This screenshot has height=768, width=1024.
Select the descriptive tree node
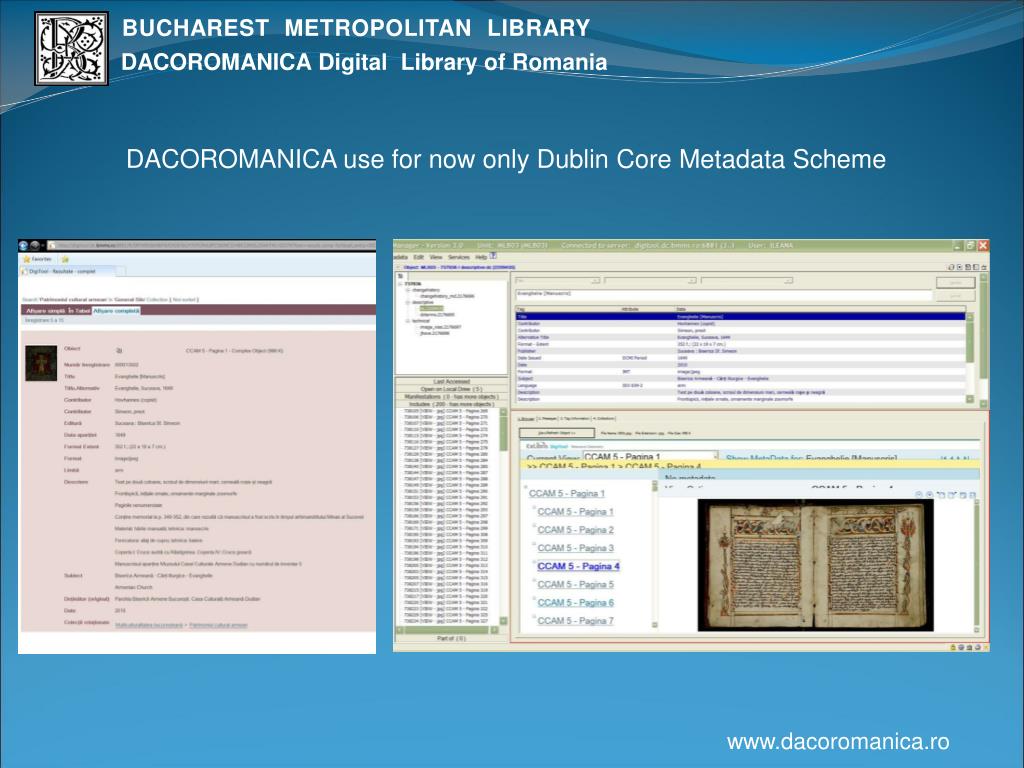click(423, 302)
